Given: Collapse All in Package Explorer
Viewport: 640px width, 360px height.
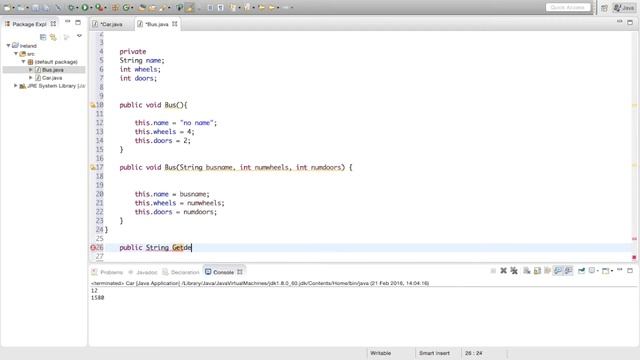Looking at the screenshot, I should [43, 37].
